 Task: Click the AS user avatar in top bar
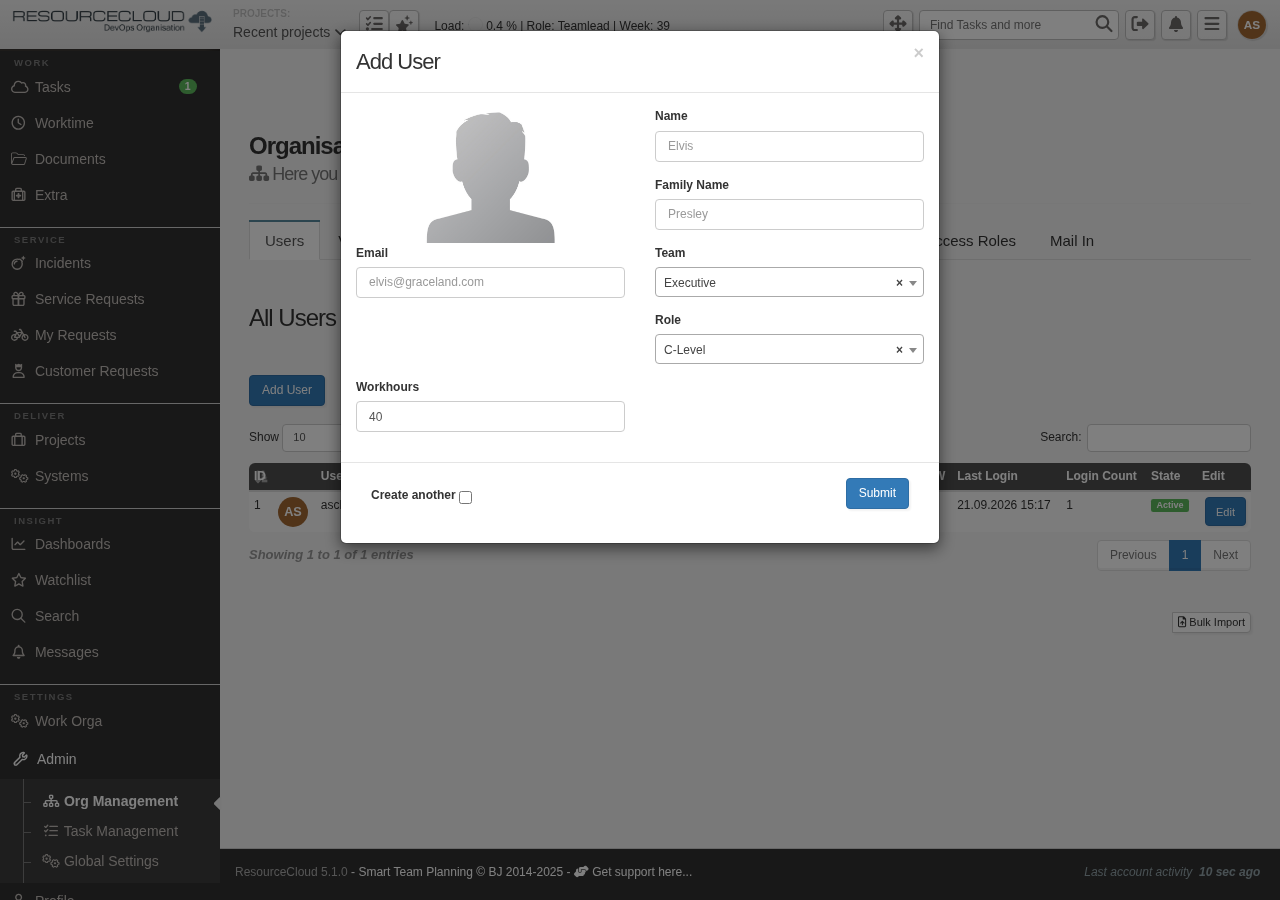pos(1252,25)
